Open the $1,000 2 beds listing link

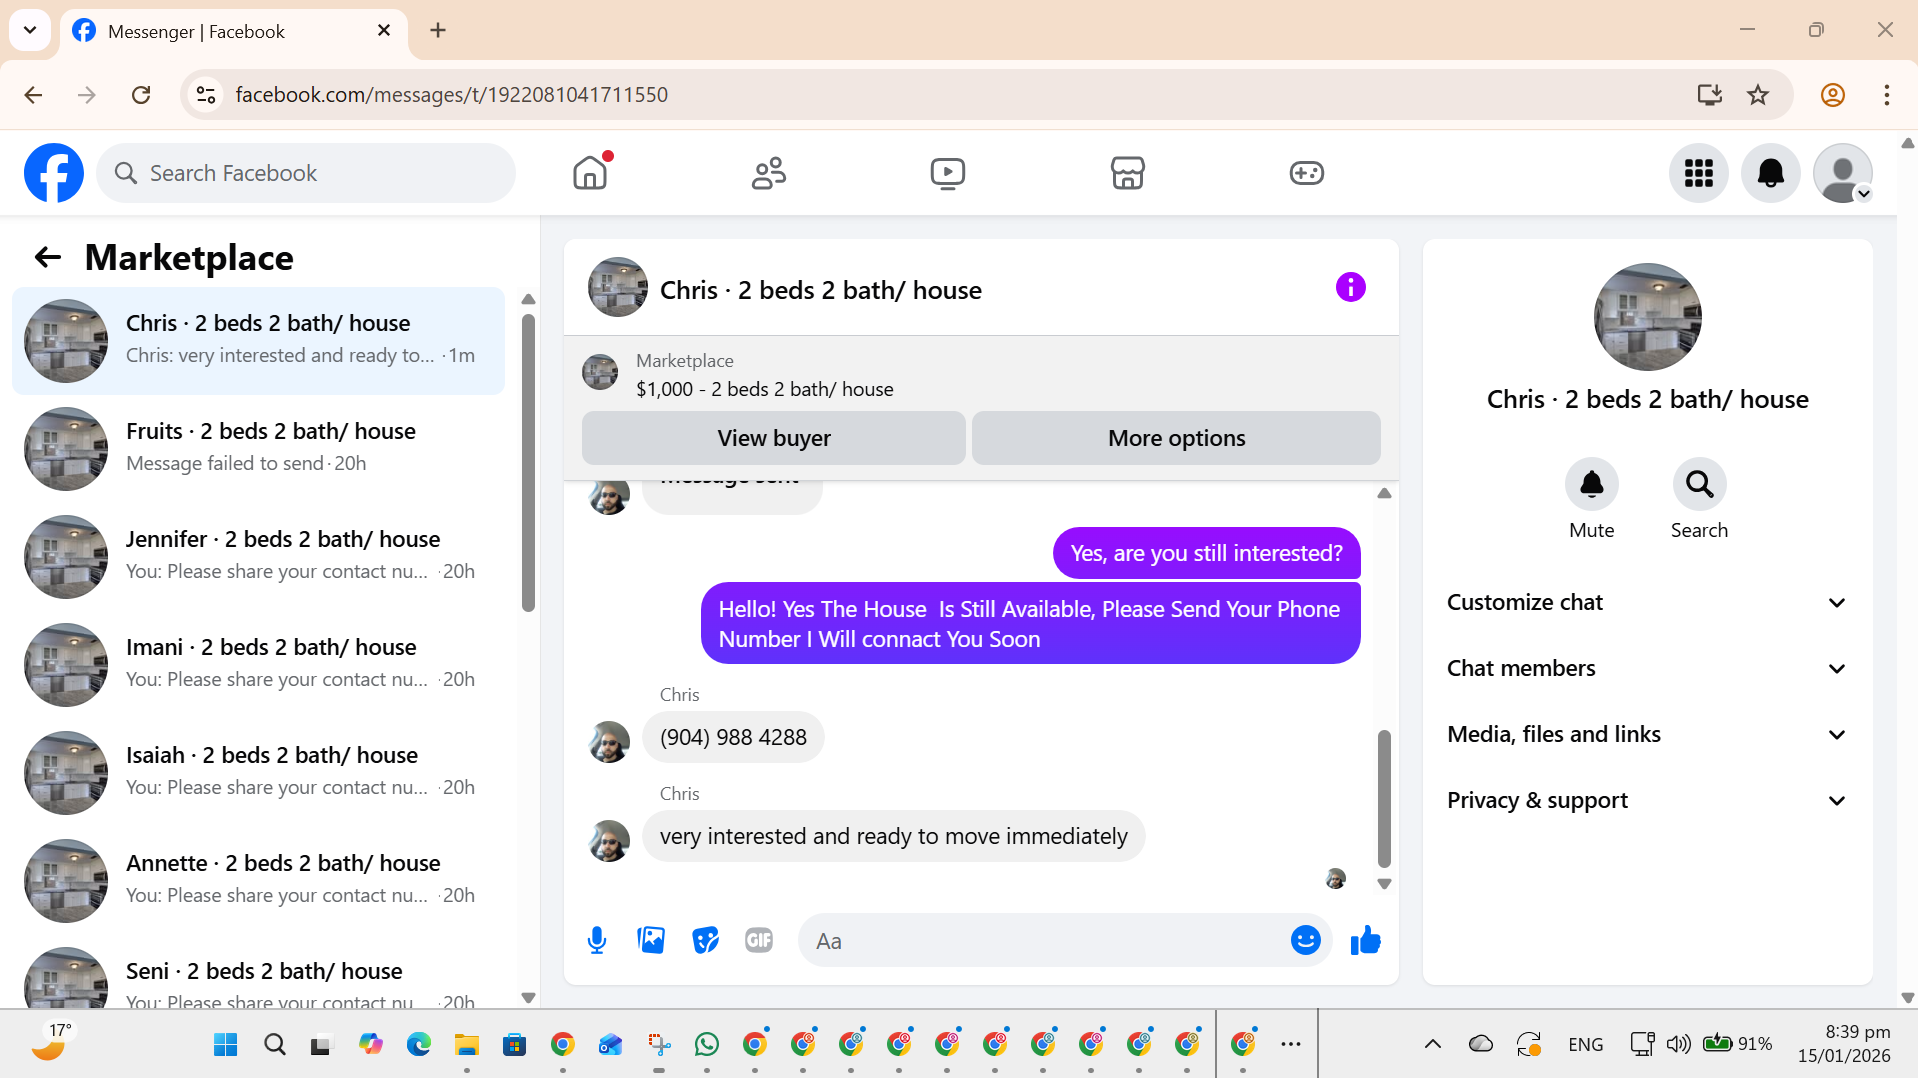click(x=765, y=389)
